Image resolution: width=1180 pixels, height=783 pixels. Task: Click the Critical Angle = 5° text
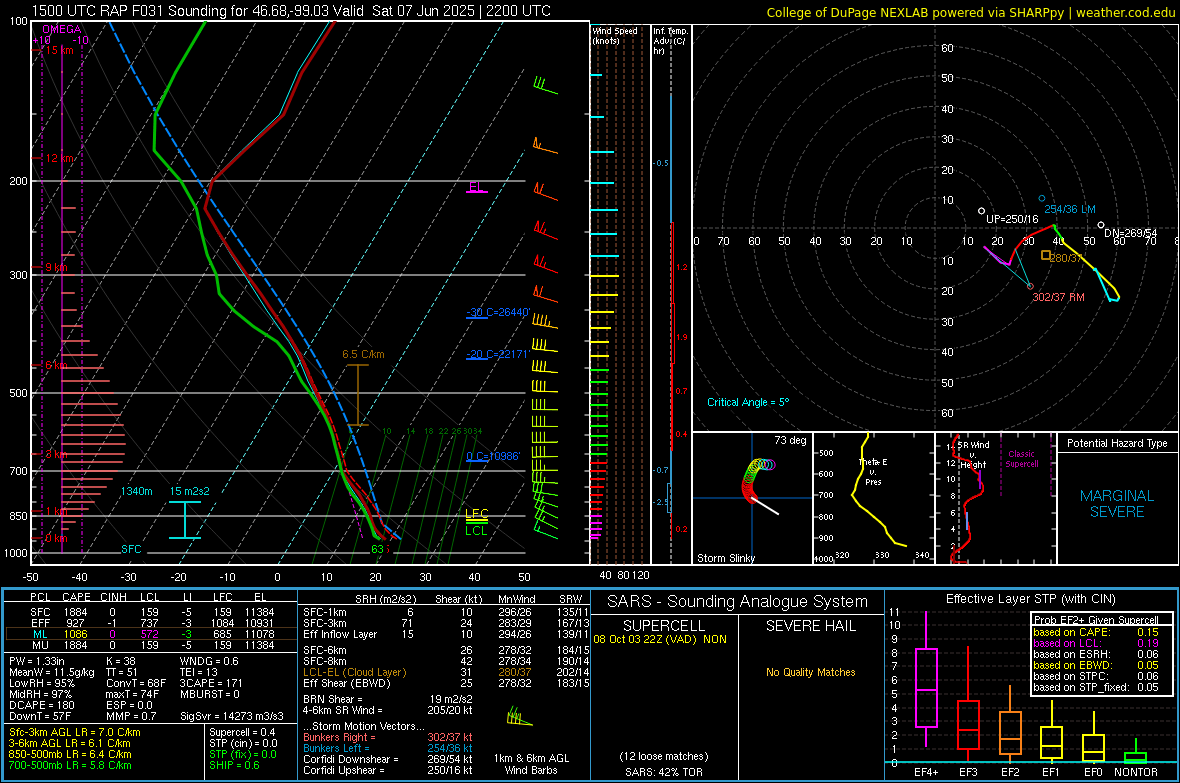[x=748, y=402]
